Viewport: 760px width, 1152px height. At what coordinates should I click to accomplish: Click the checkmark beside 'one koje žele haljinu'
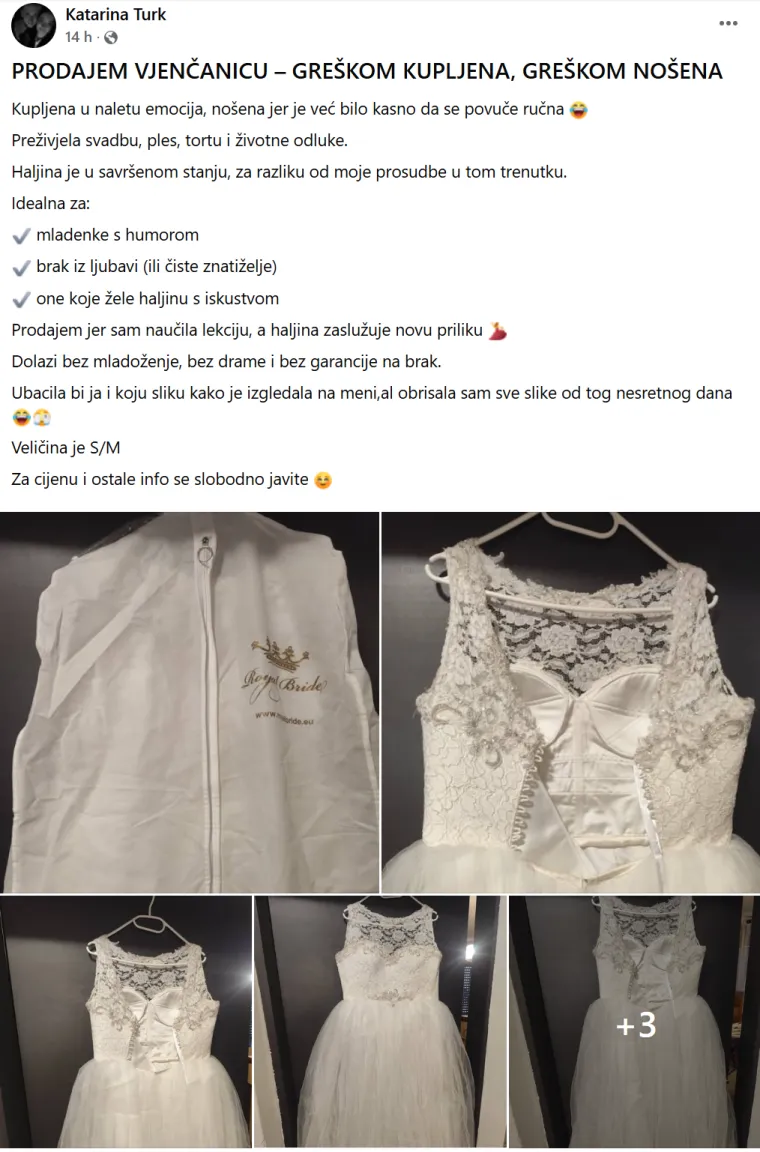(21, 299)
